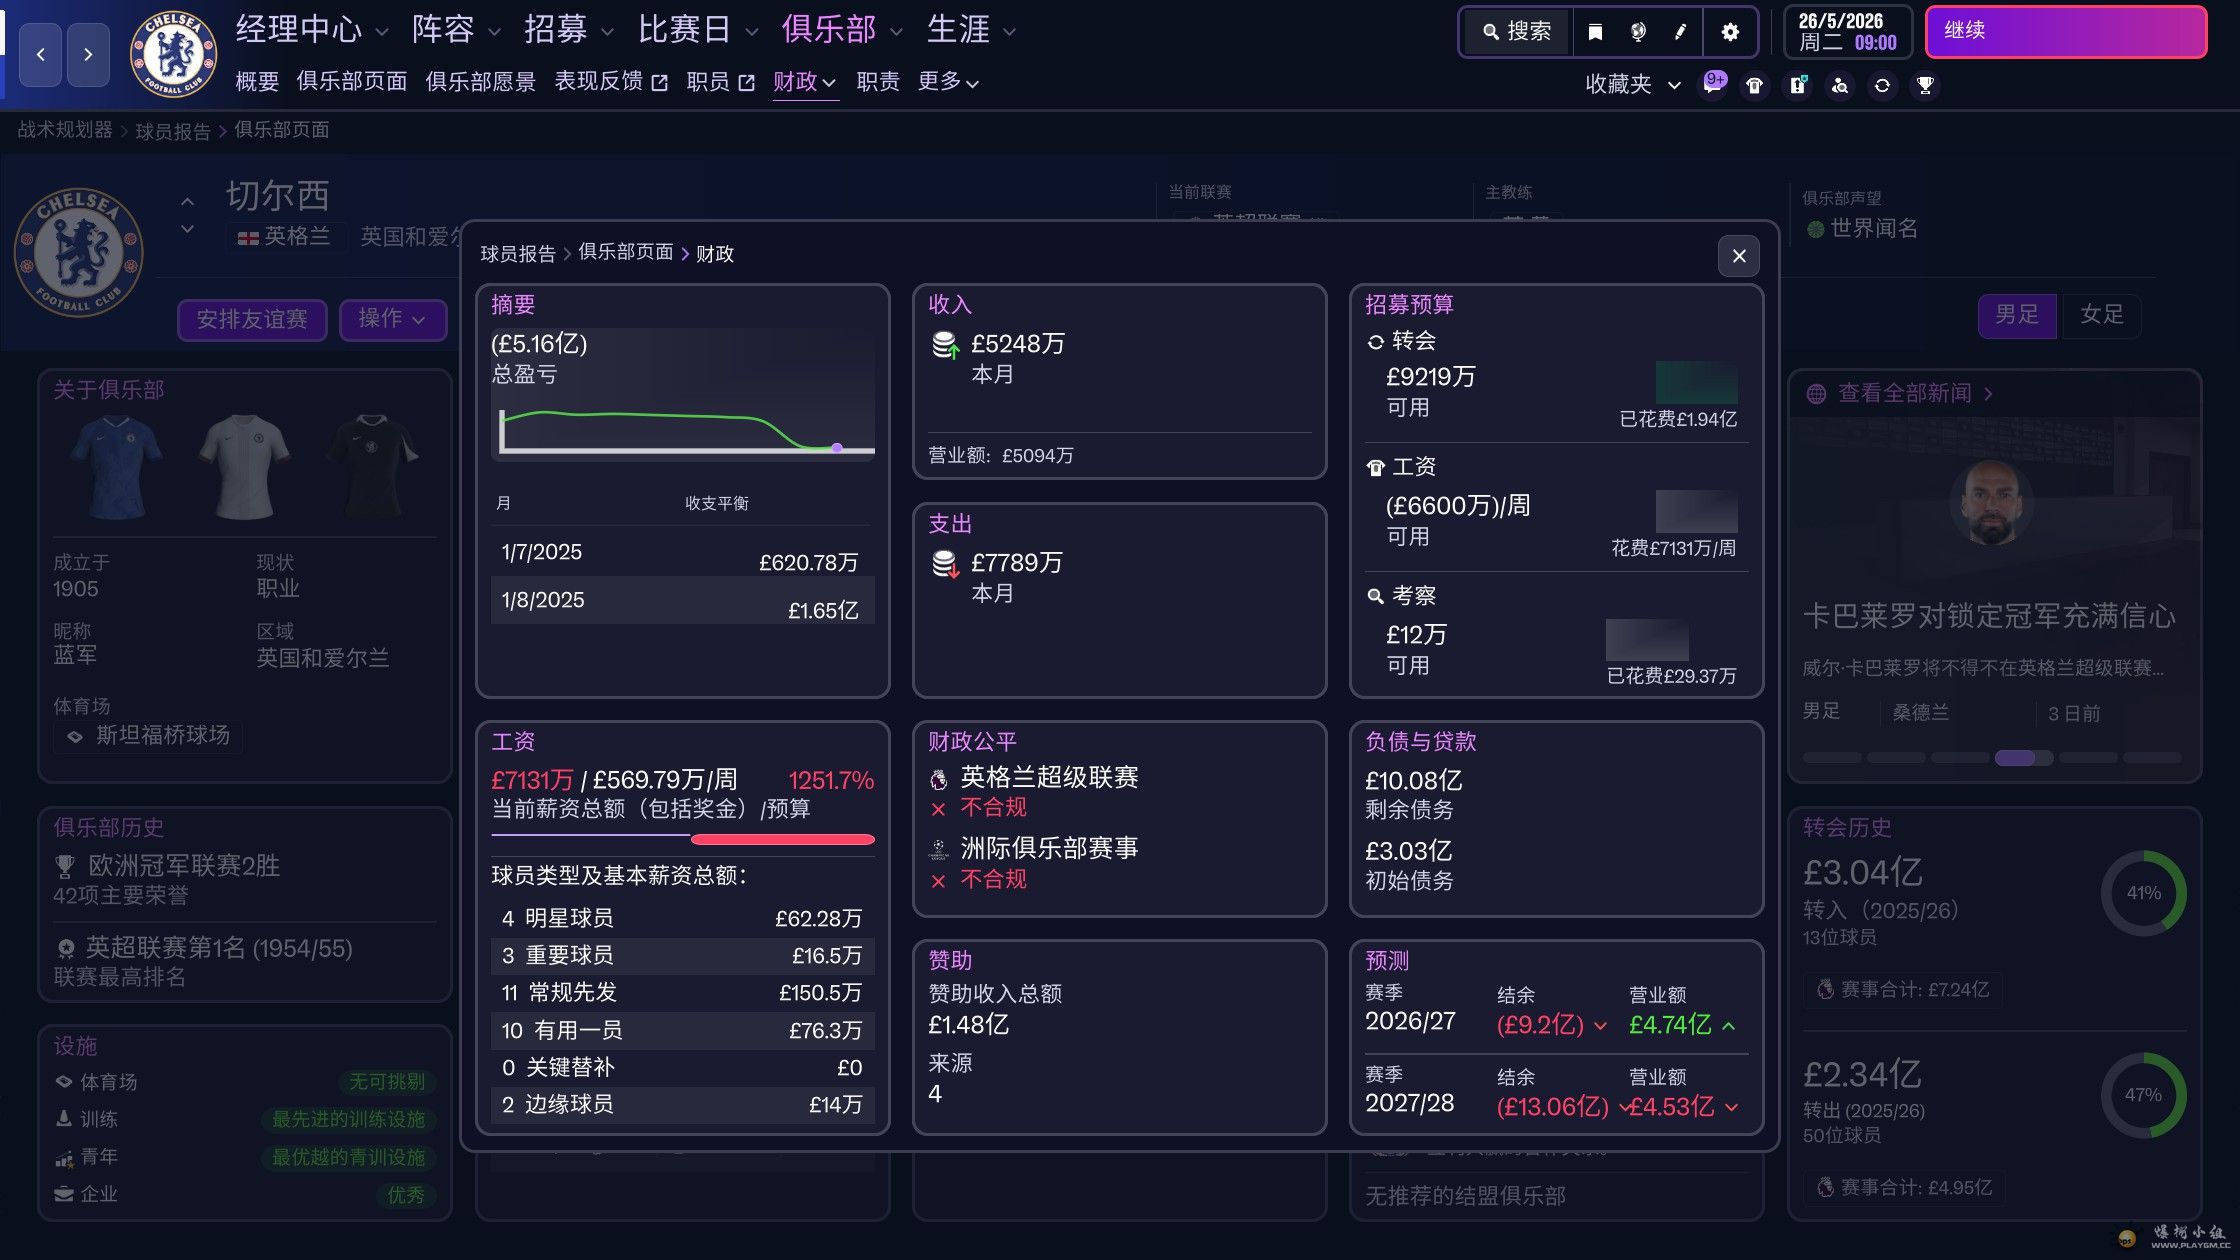Select 男足 men's team toggle
This screenshot has height=1260, width=2240.
(x=2016, y=315)
